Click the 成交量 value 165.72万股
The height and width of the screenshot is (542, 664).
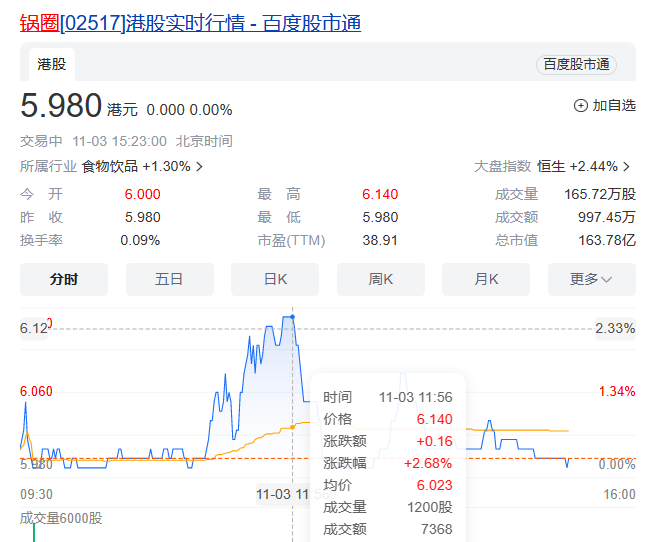pos(600,194)
